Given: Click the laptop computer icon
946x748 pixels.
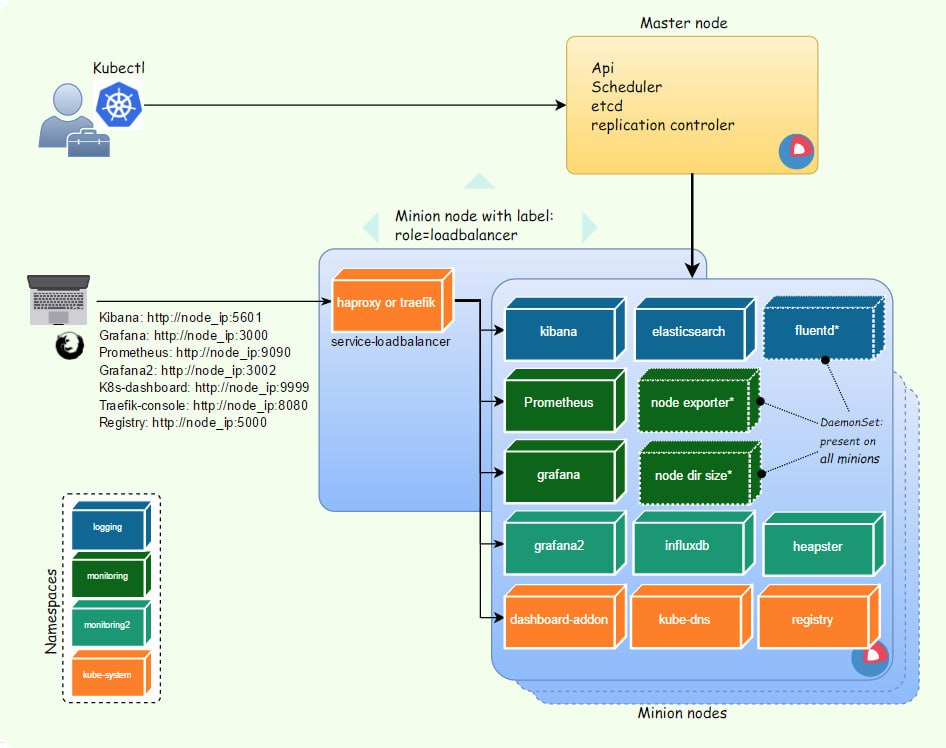Looking at the screenshot, I should tap(59, 300).
